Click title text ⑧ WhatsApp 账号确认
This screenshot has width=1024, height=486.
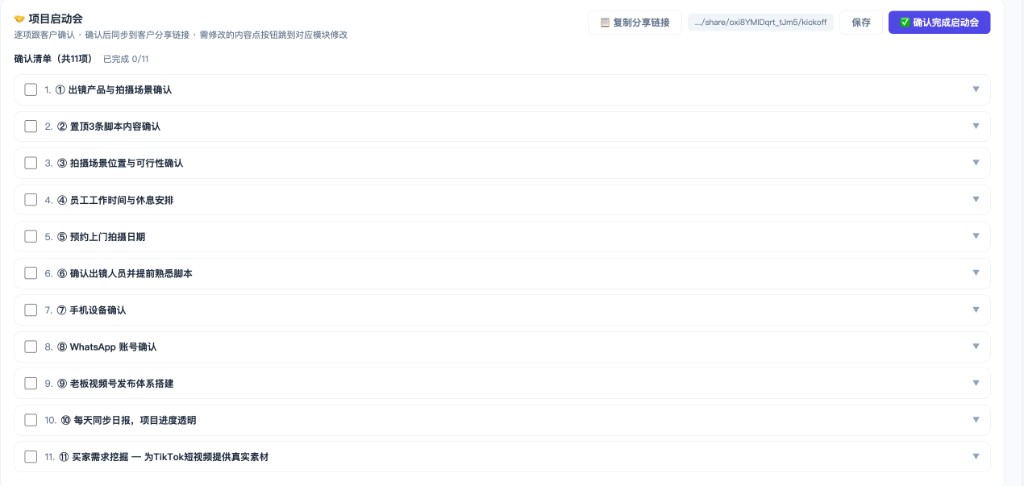pos(107,347)
